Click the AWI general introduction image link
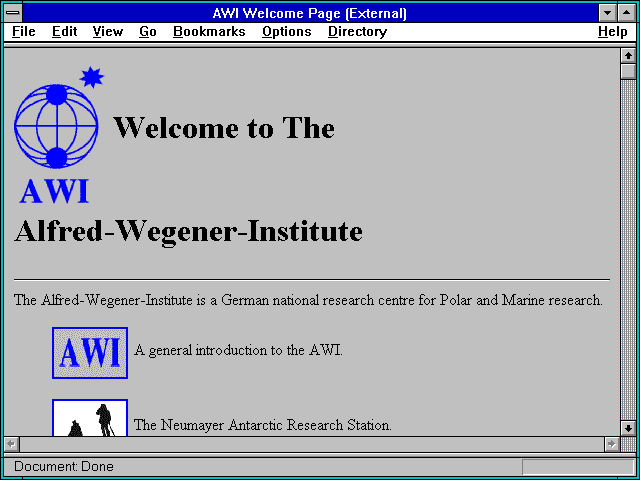Viewport: 640px width, 480px height. pyautogui.click(x=90, y=353)
